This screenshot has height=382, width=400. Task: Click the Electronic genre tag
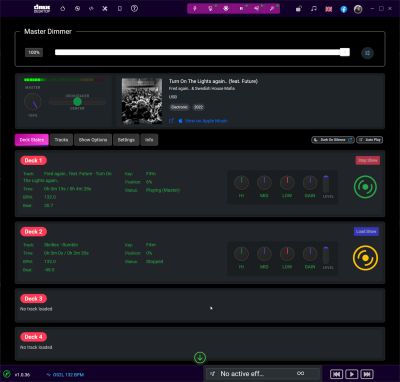pyautogui.click(x=179, y=107)
